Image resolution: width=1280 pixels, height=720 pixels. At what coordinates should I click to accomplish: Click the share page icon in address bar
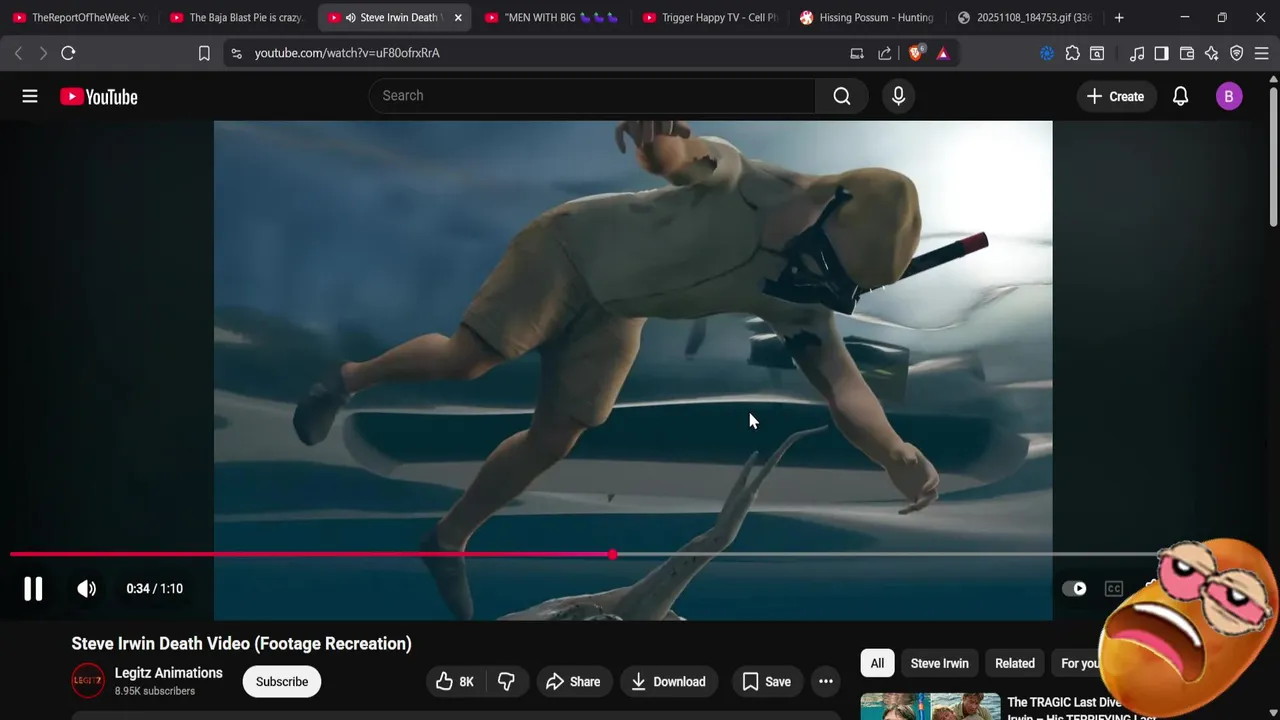coord(885,53)
